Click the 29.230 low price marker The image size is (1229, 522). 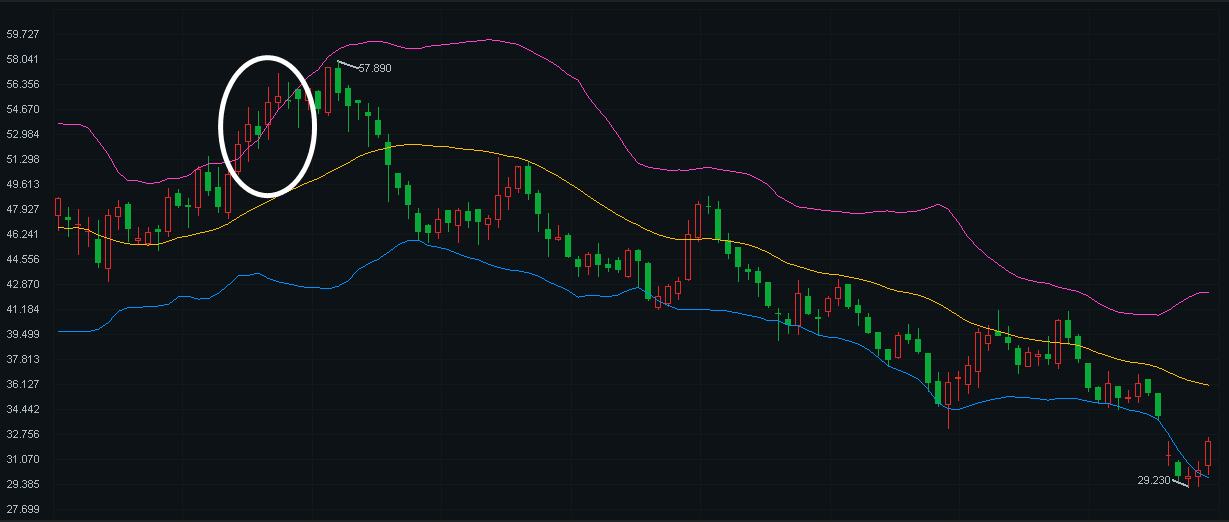1154,480
